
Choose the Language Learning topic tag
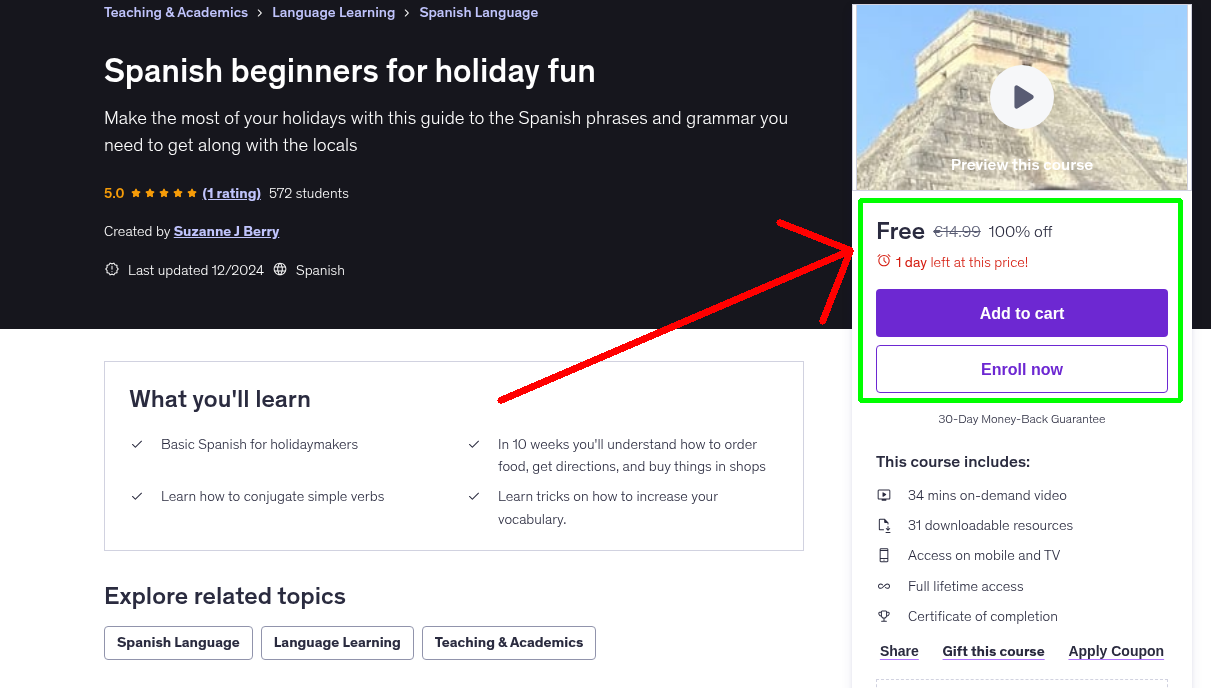337,643
